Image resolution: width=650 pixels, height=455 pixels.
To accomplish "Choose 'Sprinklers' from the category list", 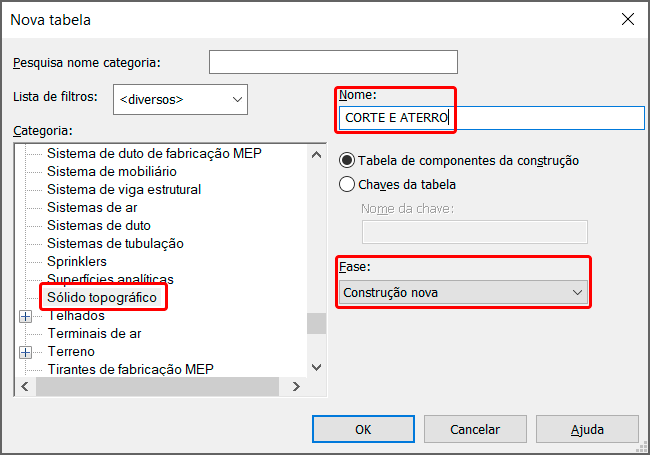I will pos(77,261).
